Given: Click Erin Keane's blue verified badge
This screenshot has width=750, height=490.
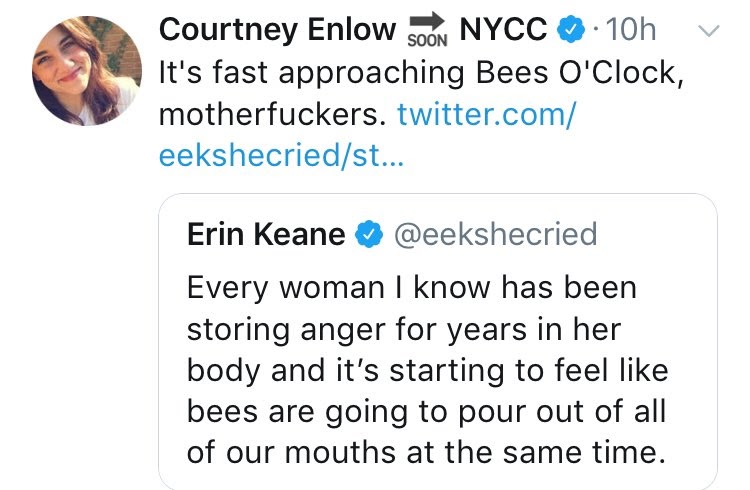Looking at the screenshot, I should click(370, 234).
